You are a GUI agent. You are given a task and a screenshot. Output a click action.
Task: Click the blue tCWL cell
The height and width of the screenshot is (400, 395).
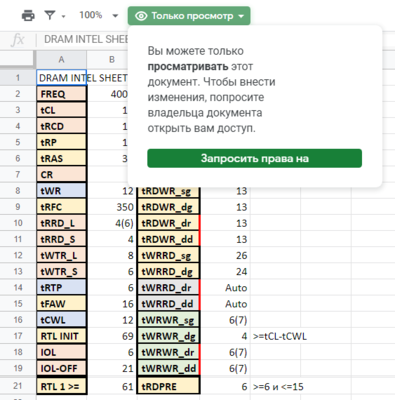tap(61, 320)
